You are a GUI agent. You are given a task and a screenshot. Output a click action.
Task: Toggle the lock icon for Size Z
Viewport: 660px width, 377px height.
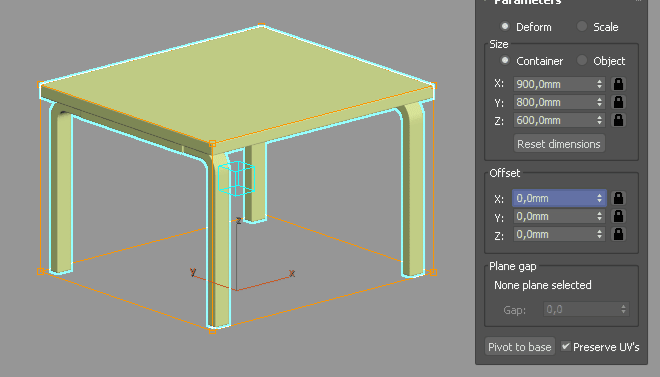pos(618,120)
